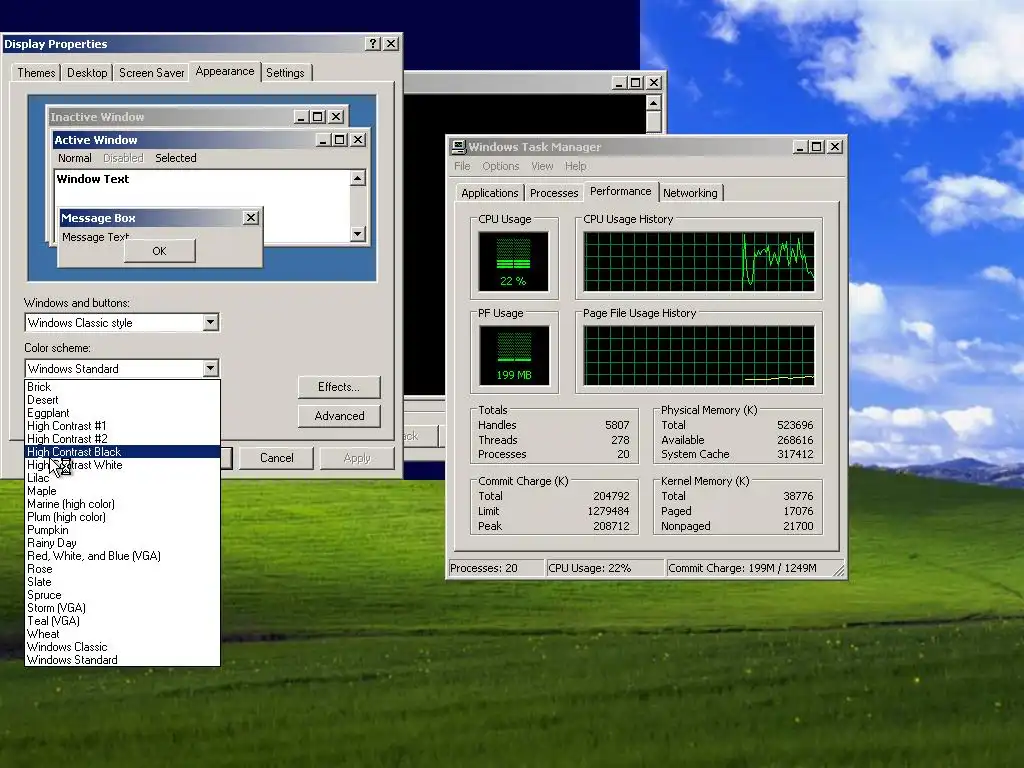The width and height of the screenshot is (1024, 768).
Task: Open Task Manager Applications tab
Action: click(489, 193)
